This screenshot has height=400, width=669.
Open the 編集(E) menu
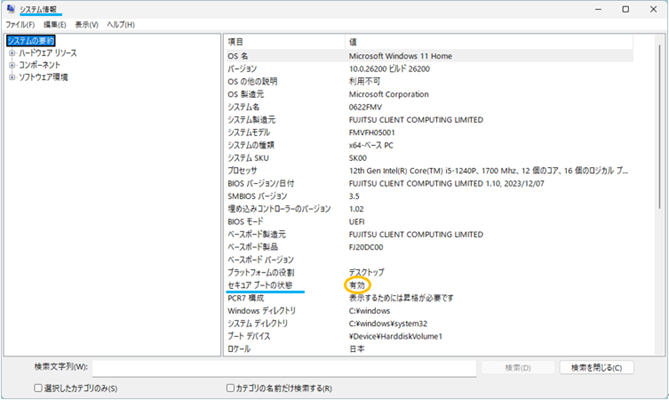[x=55, y=24]
